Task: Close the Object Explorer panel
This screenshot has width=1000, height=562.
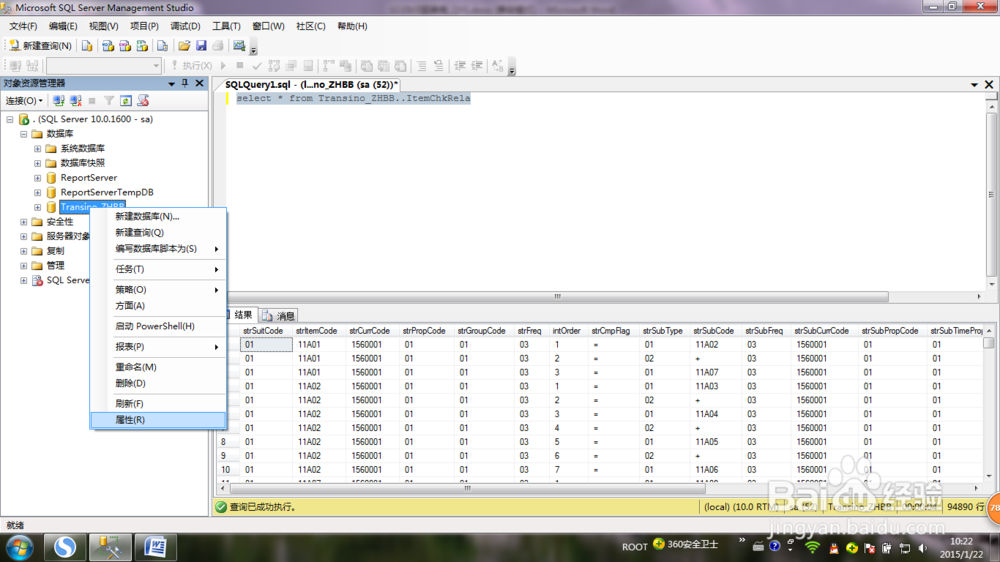Action: [x=200, y=84]
